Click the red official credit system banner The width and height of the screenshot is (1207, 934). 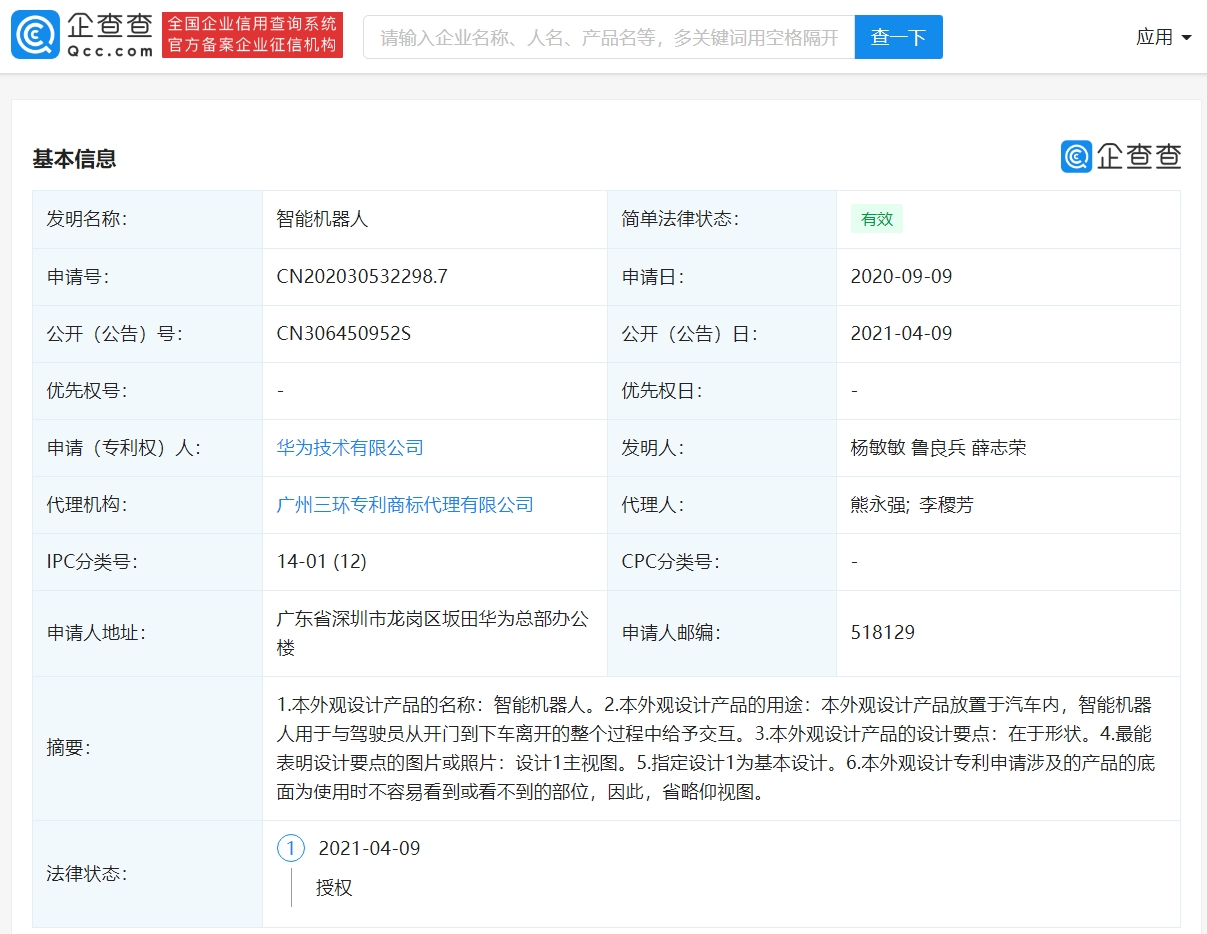click(252, 36)
